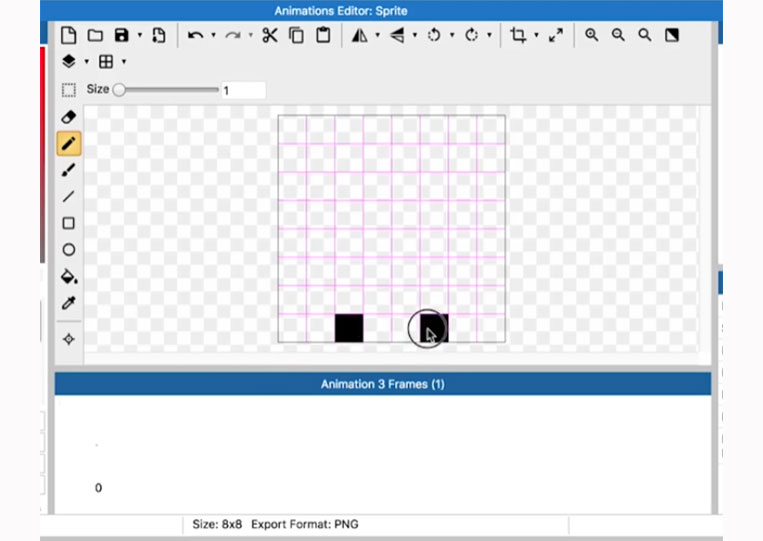Flip the sprite vertically
This screenshot has width=763, height=541.
(x=397, y=35)
